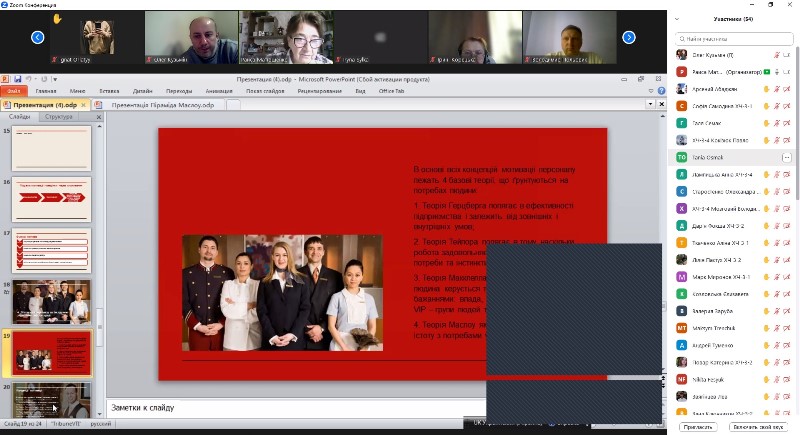Click the Включить свой звук button
800x435 pixels.
pyautogui.click(x=758, y=427)
